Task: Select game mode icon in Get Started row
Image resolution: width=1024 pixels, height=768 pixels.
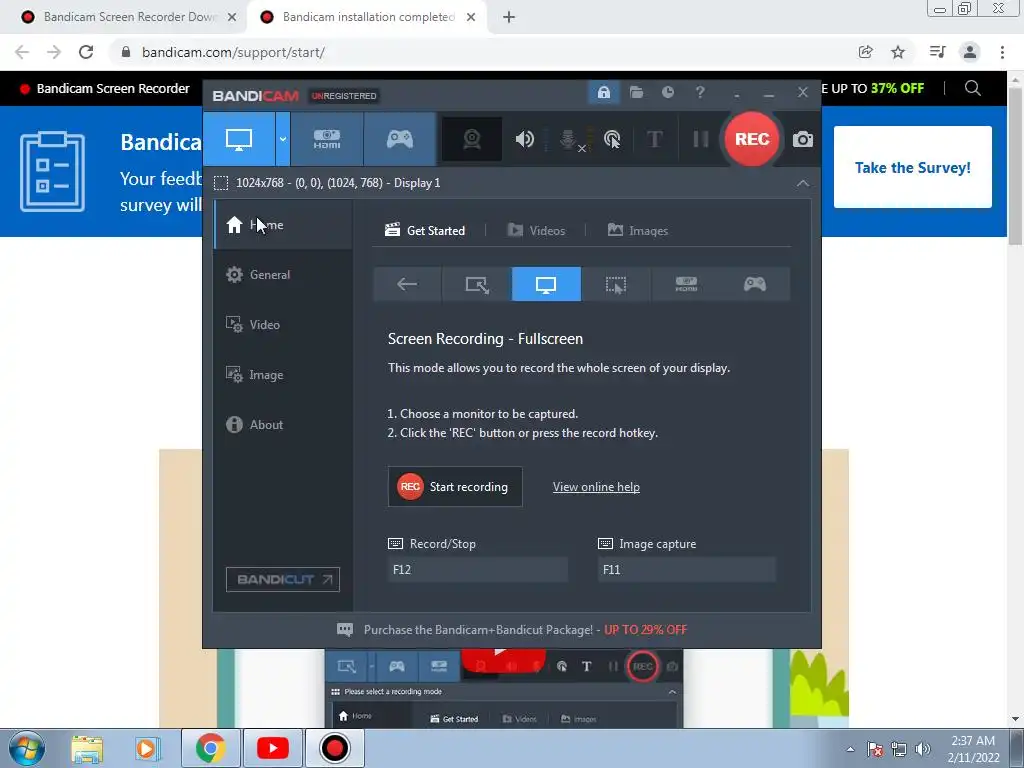Action: [755, 284]
